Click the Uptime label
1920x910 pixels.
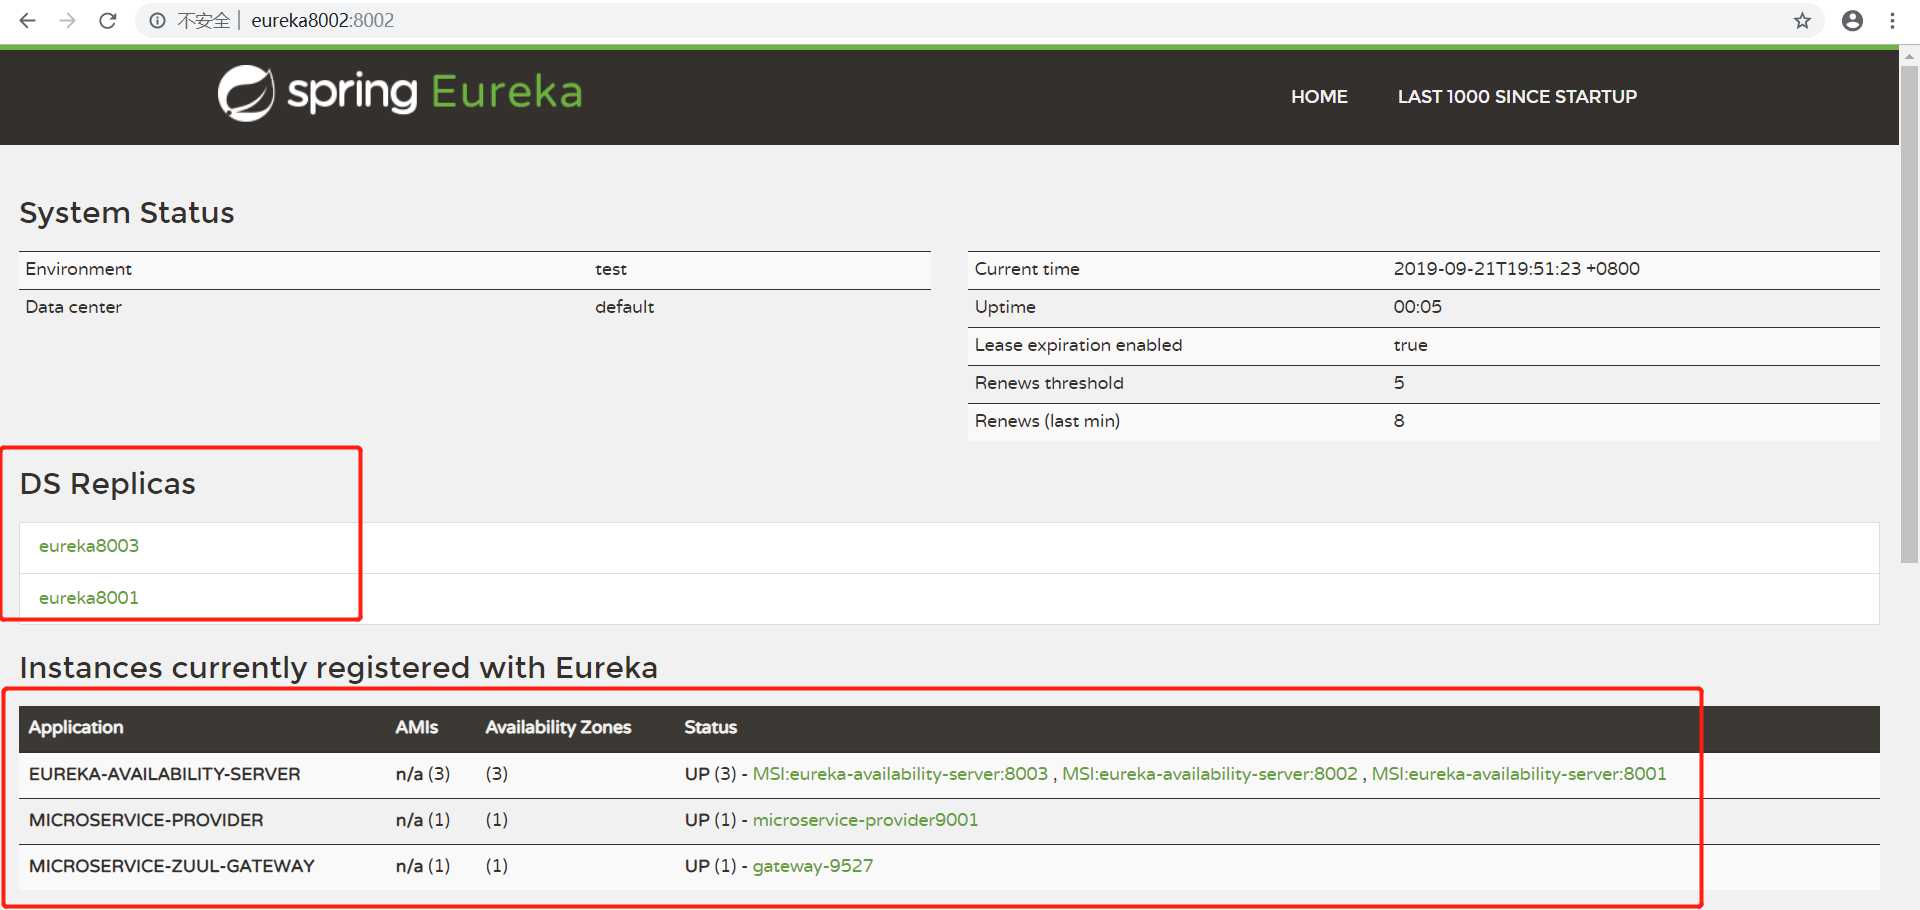tap(1005, 307)
